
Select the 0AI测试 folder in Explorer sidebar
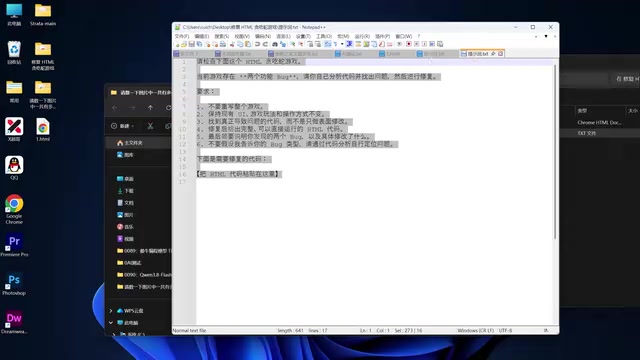[x=129, y=263]
